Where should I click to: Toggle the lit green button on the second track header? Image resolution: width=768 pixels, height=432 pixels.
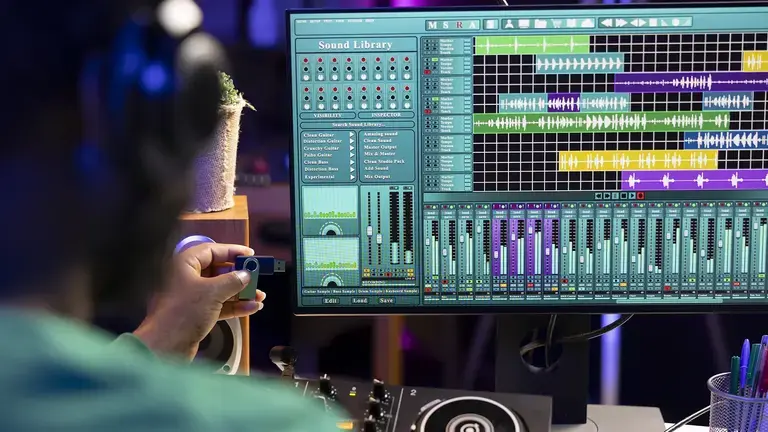point(435,60)
